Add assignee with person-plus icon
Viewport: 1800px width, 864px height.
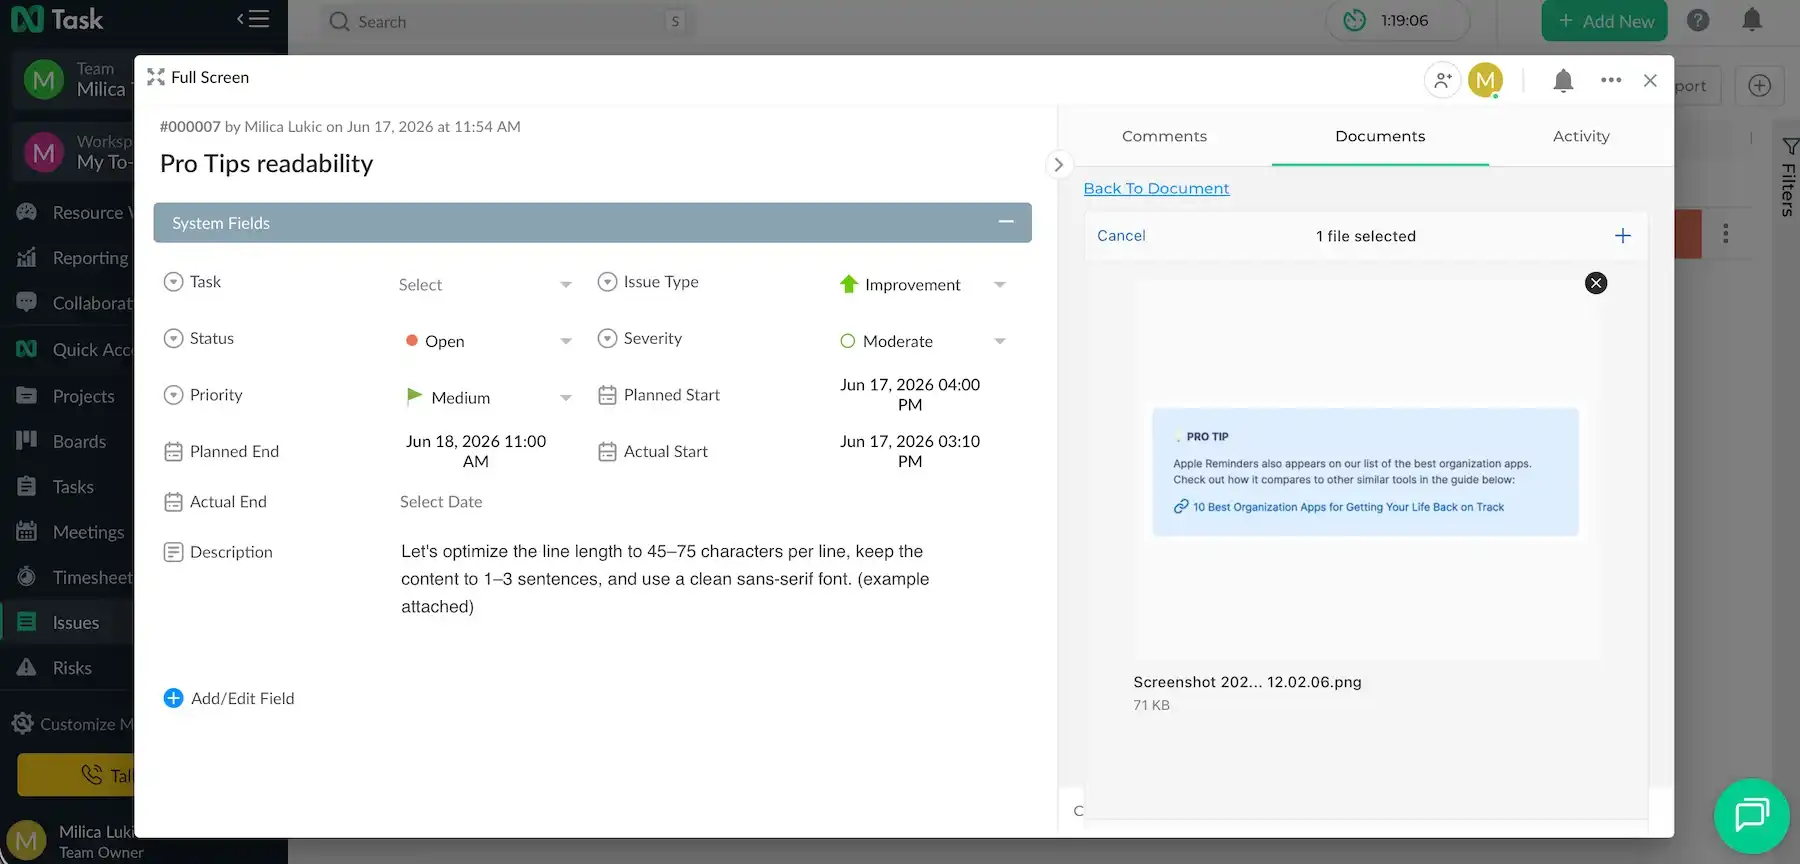[x=1442, y=80]
